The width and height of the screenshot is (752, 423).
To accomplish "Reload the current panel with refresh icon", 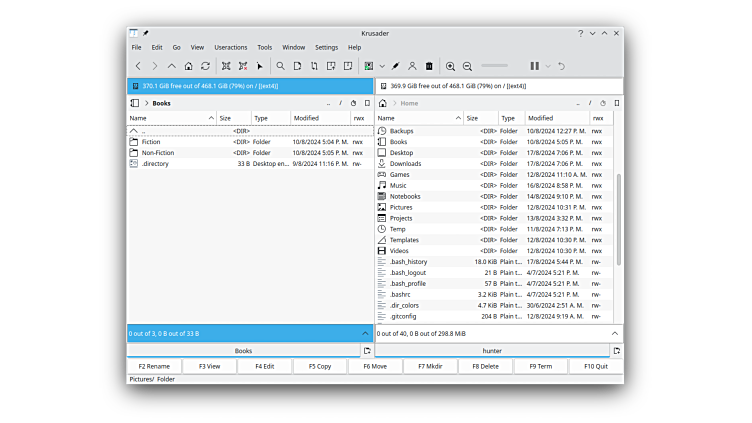I will tap(205, 66).
